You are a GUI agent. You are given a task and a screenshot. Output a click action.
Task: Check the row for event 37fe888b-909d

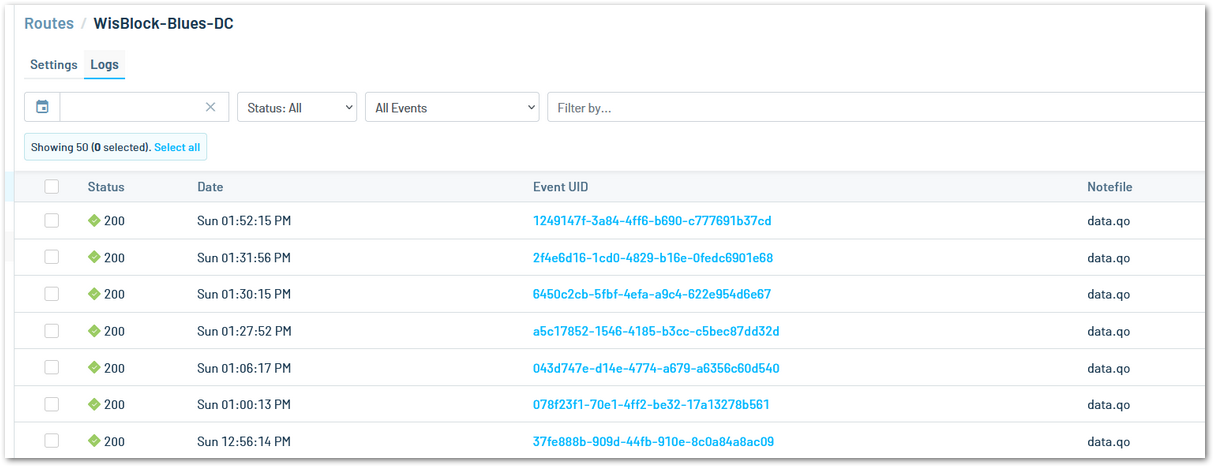52,441
